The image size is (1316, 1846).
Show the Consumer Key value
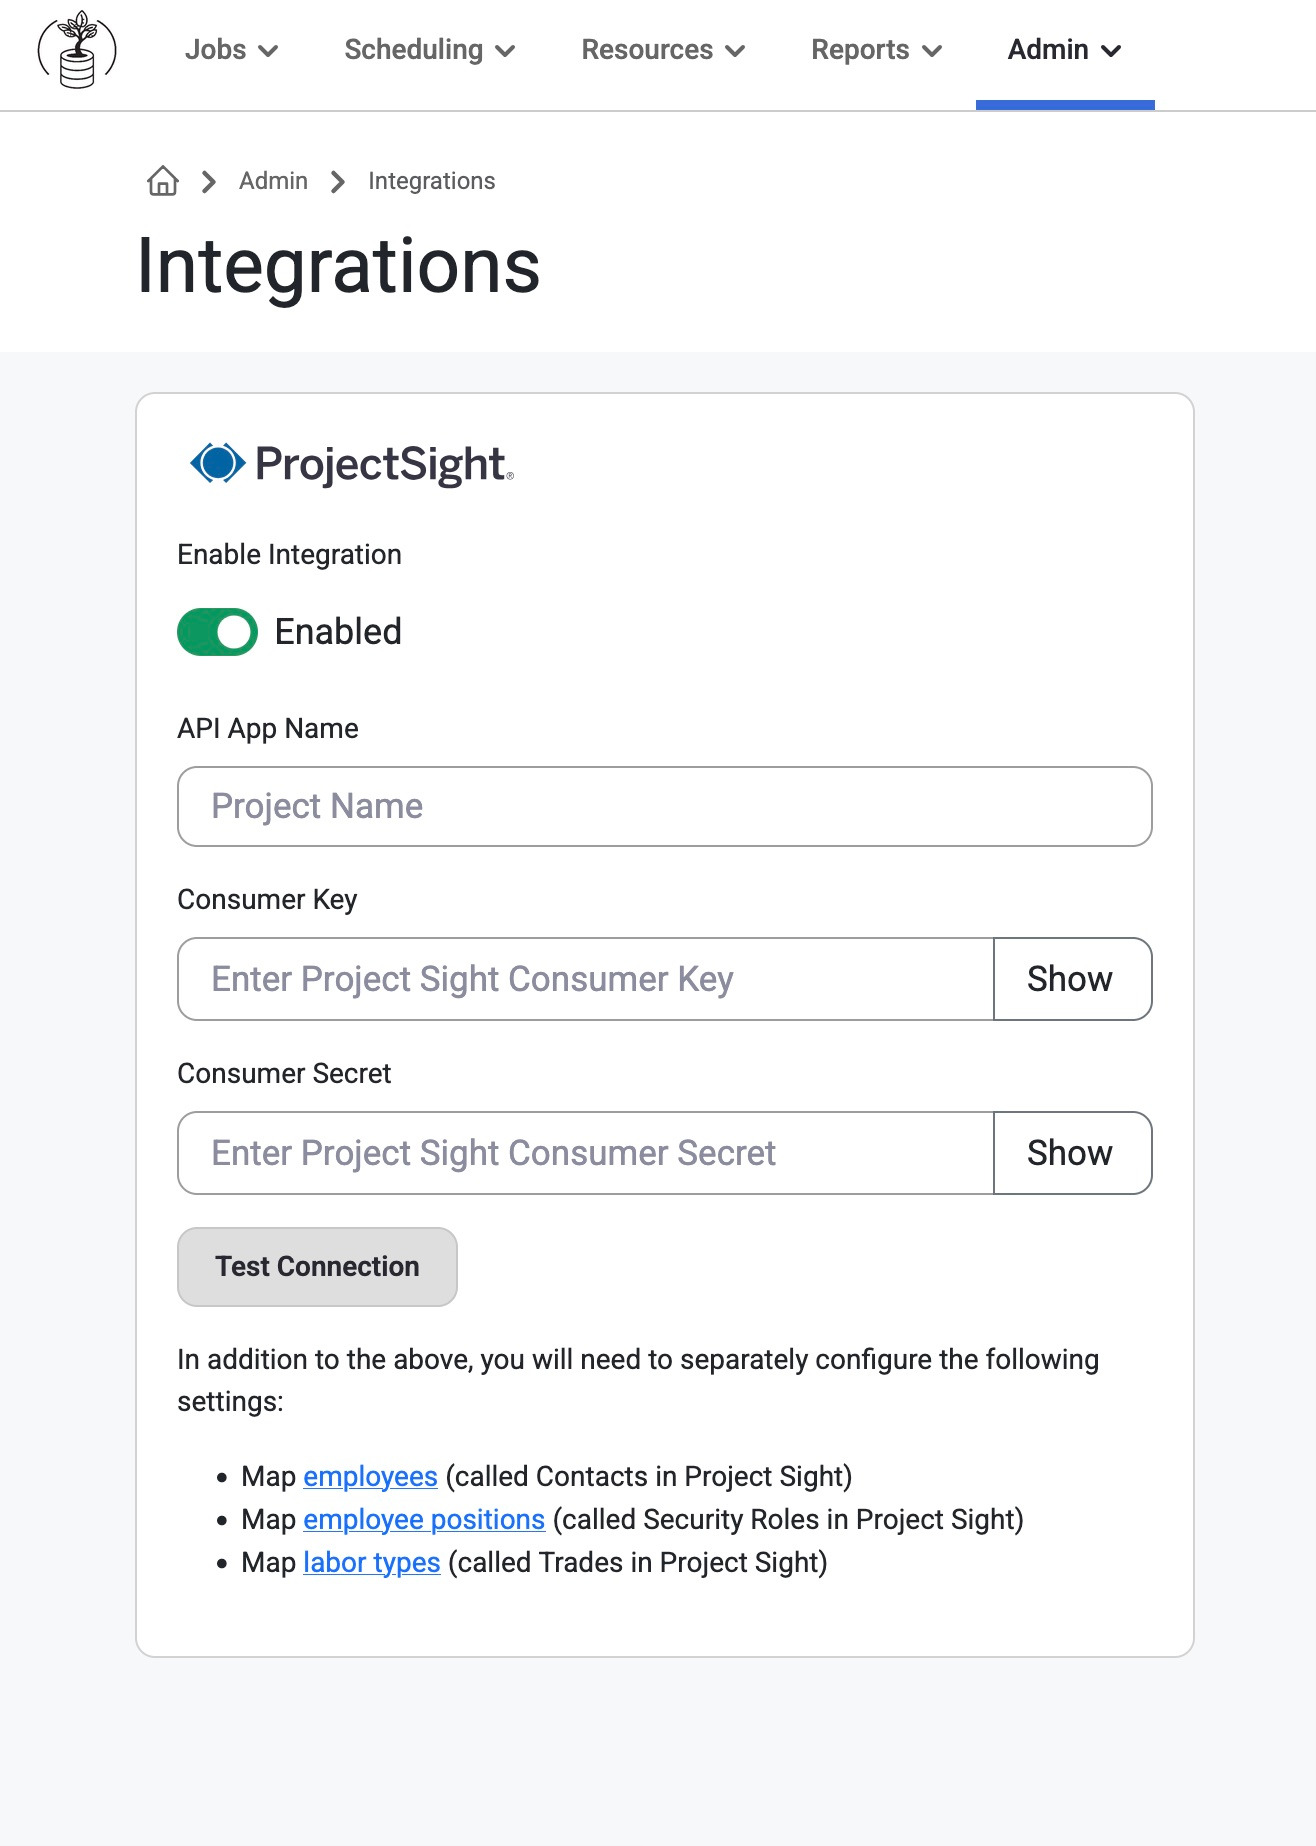[x=1072, y=979]
